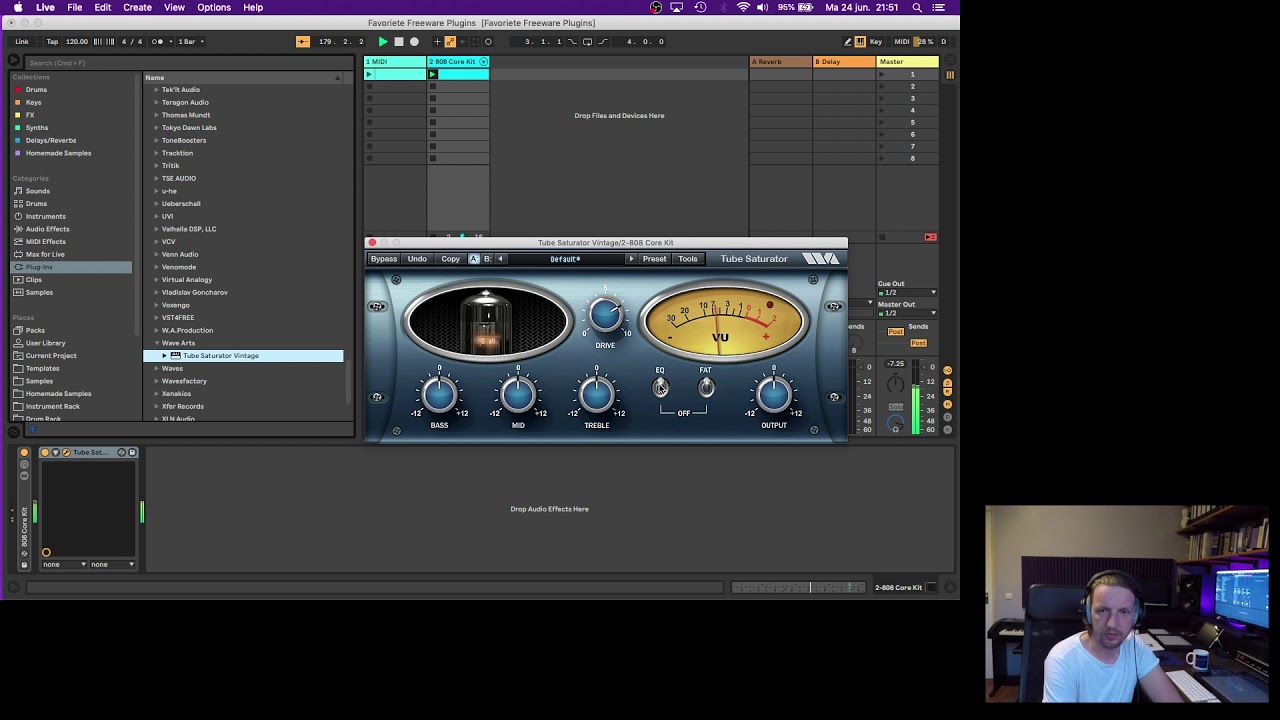
Task: Click the Spotlight search icon
Action: pos(917,7)
